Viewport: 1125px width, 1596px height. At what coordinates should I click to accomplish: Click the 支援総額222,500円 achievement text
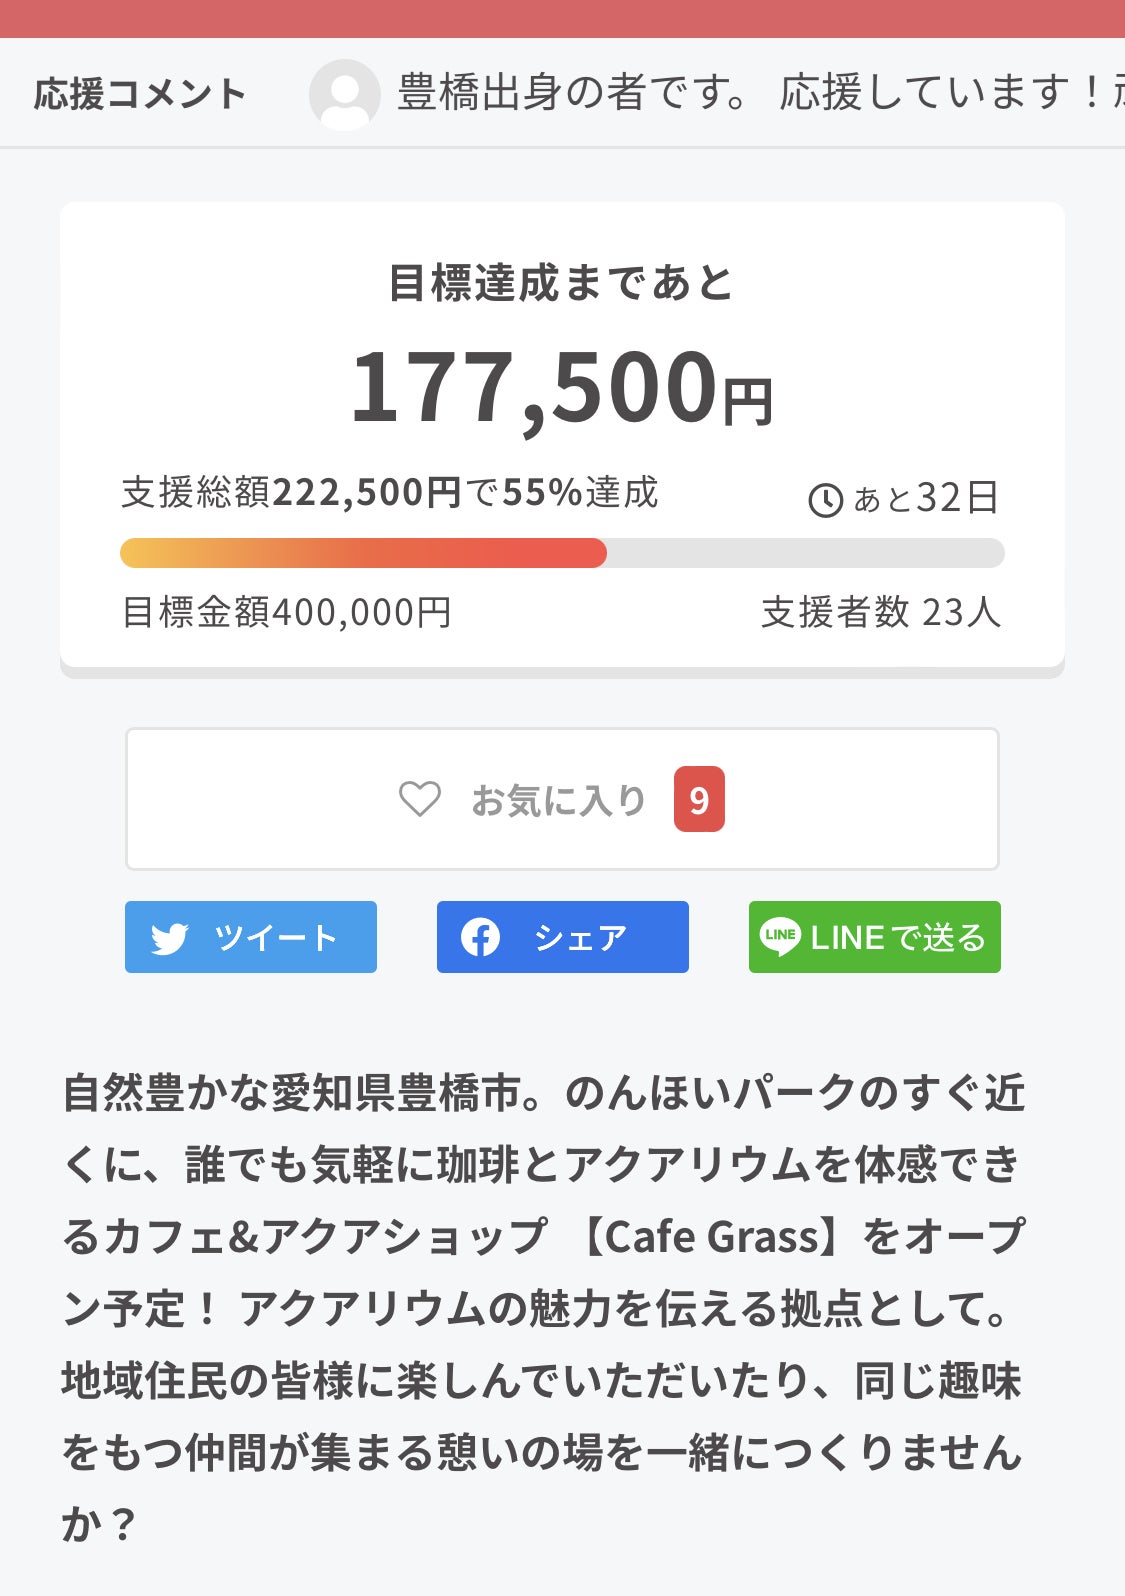point(390,493)
